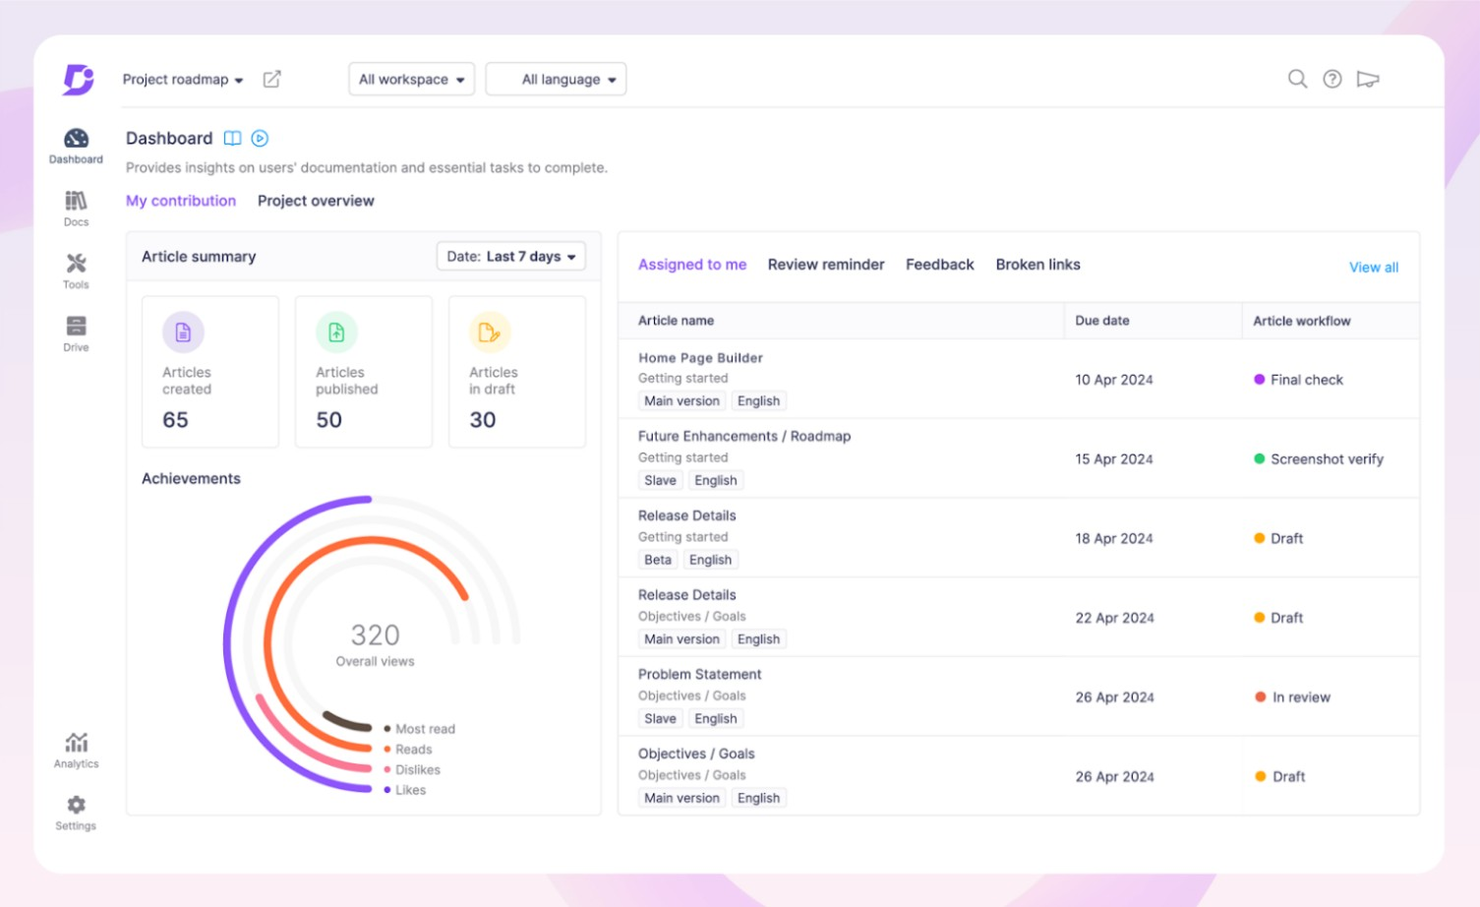Open the help icon
This screenshot has width=1480, height=907.
pos(1332,79)
